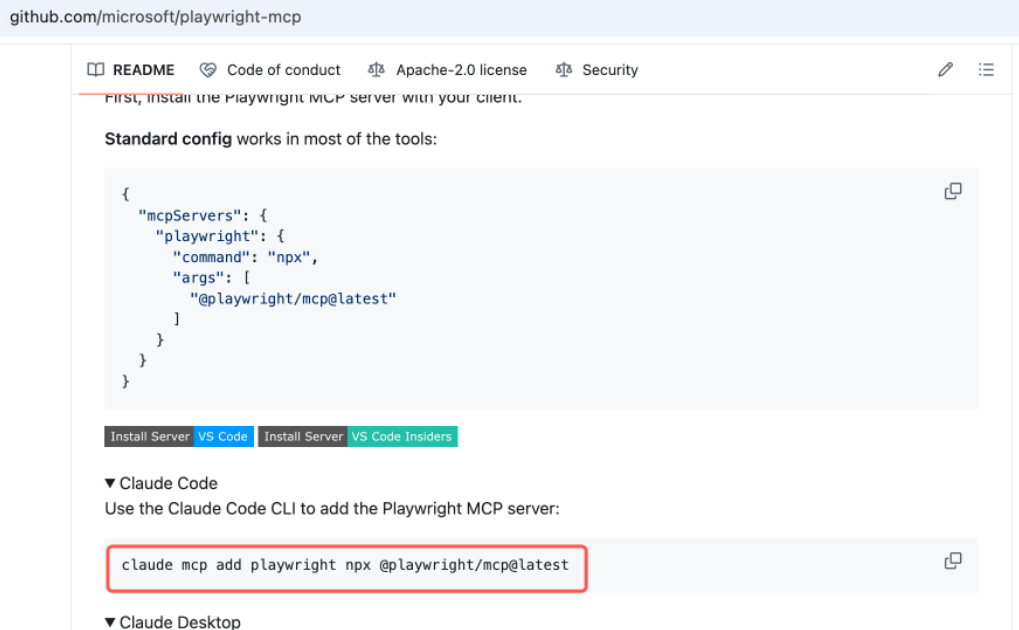This screenshot has height=630, width=1019.
Task: Open the README tab
Action: coord(131,70)
